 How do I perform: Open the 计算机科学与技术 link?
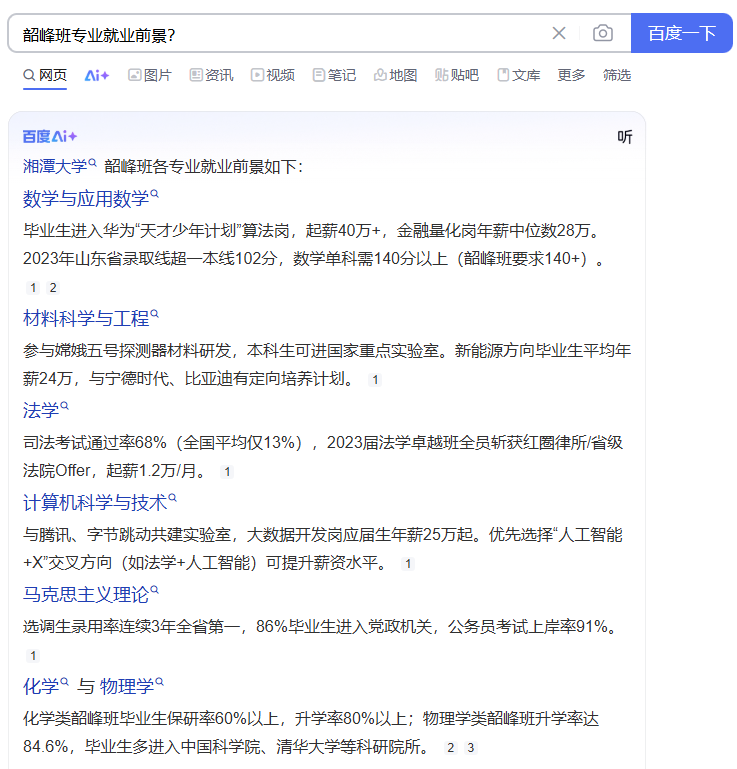click(95, 503)
